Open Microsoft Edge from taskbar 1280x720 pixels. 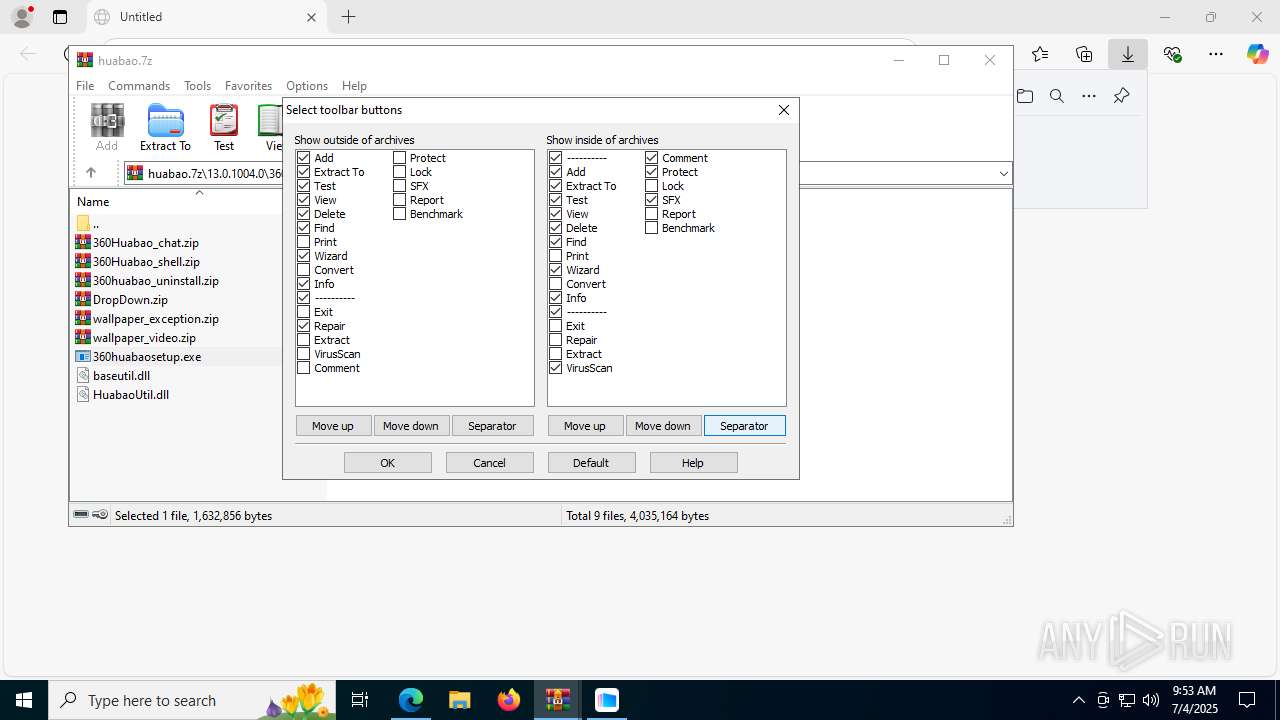[411, 700]
